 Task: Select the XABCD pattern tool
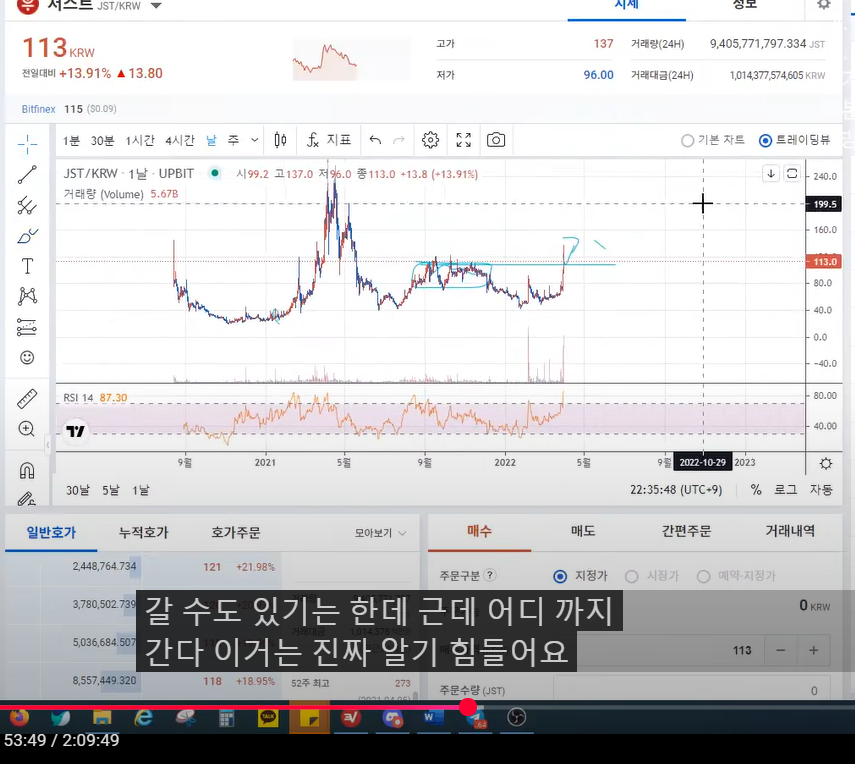[27, 296]
